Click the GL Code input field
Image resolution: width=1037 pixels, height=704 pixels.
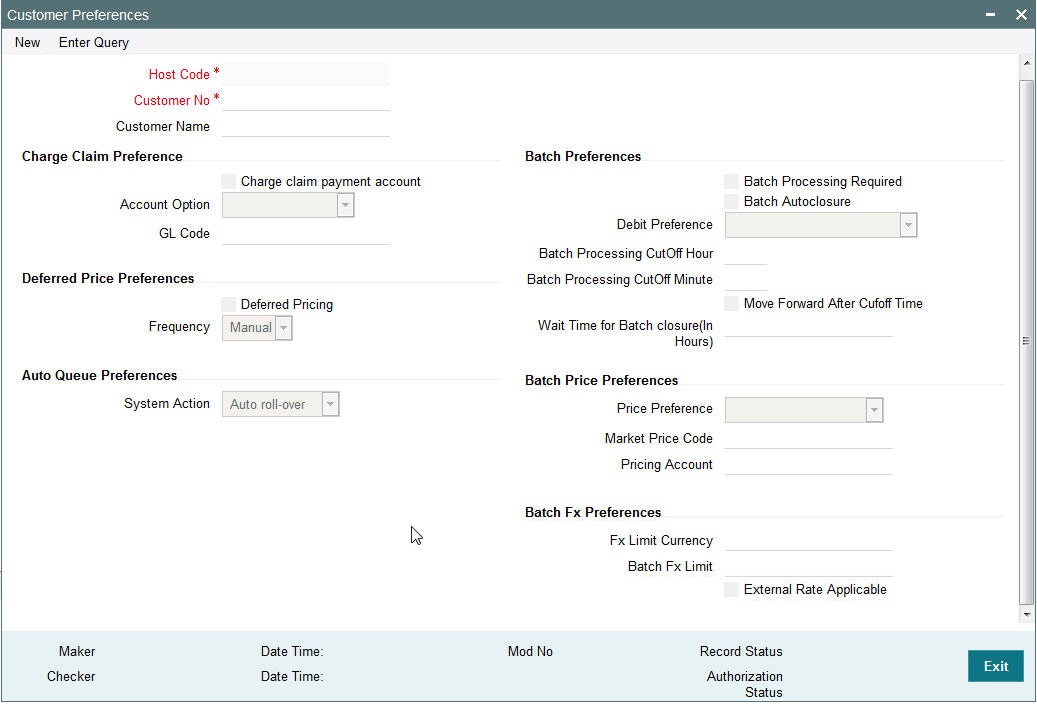tap(306, 233)
